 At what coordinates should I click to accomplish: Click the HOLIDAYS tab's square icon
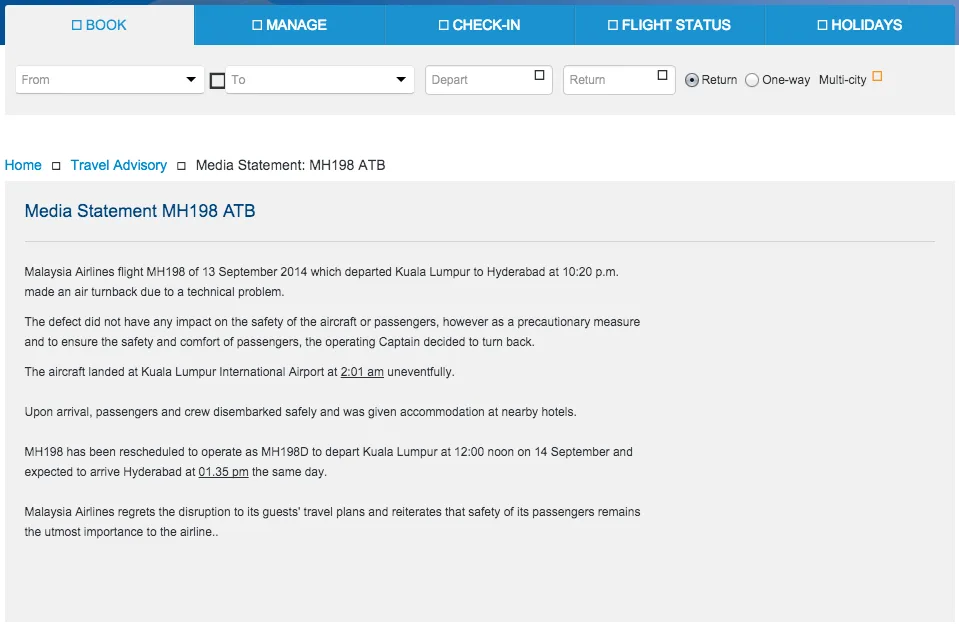coord(822,24)
